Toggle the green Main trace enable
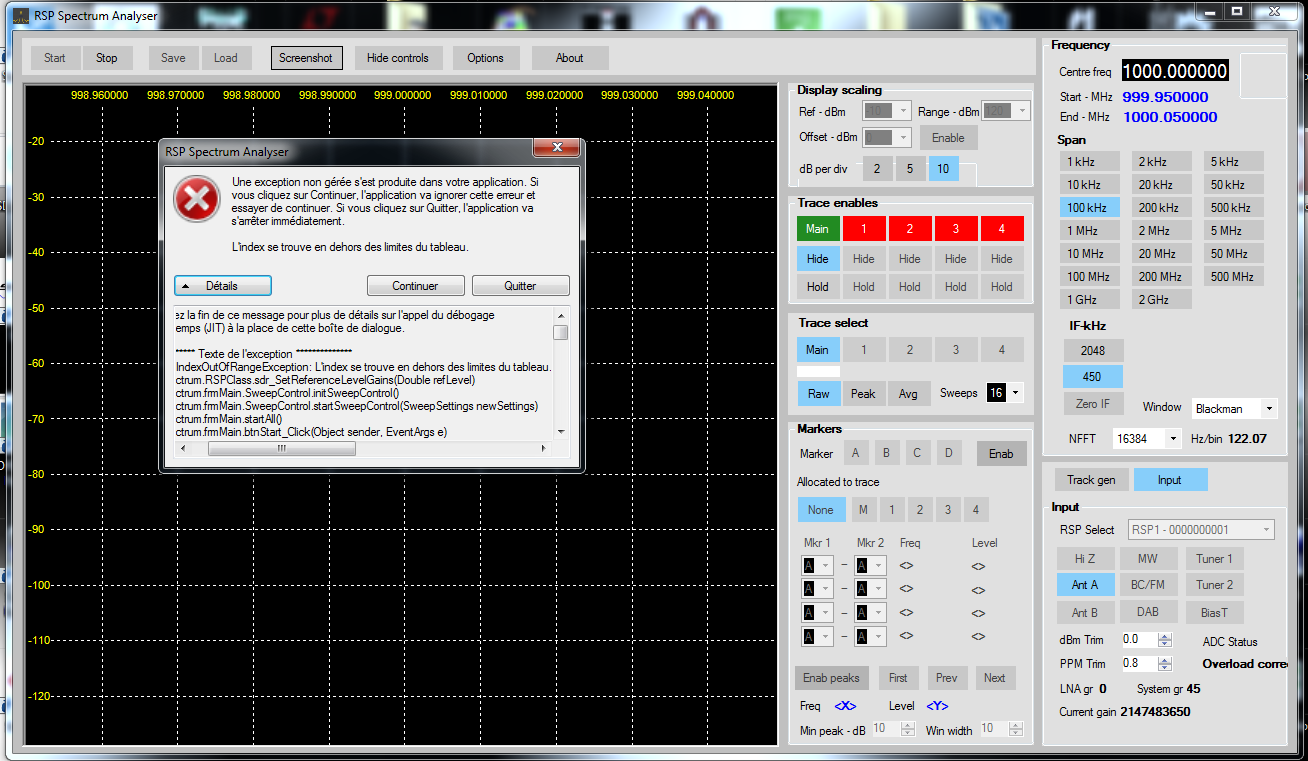 (818, 229)
